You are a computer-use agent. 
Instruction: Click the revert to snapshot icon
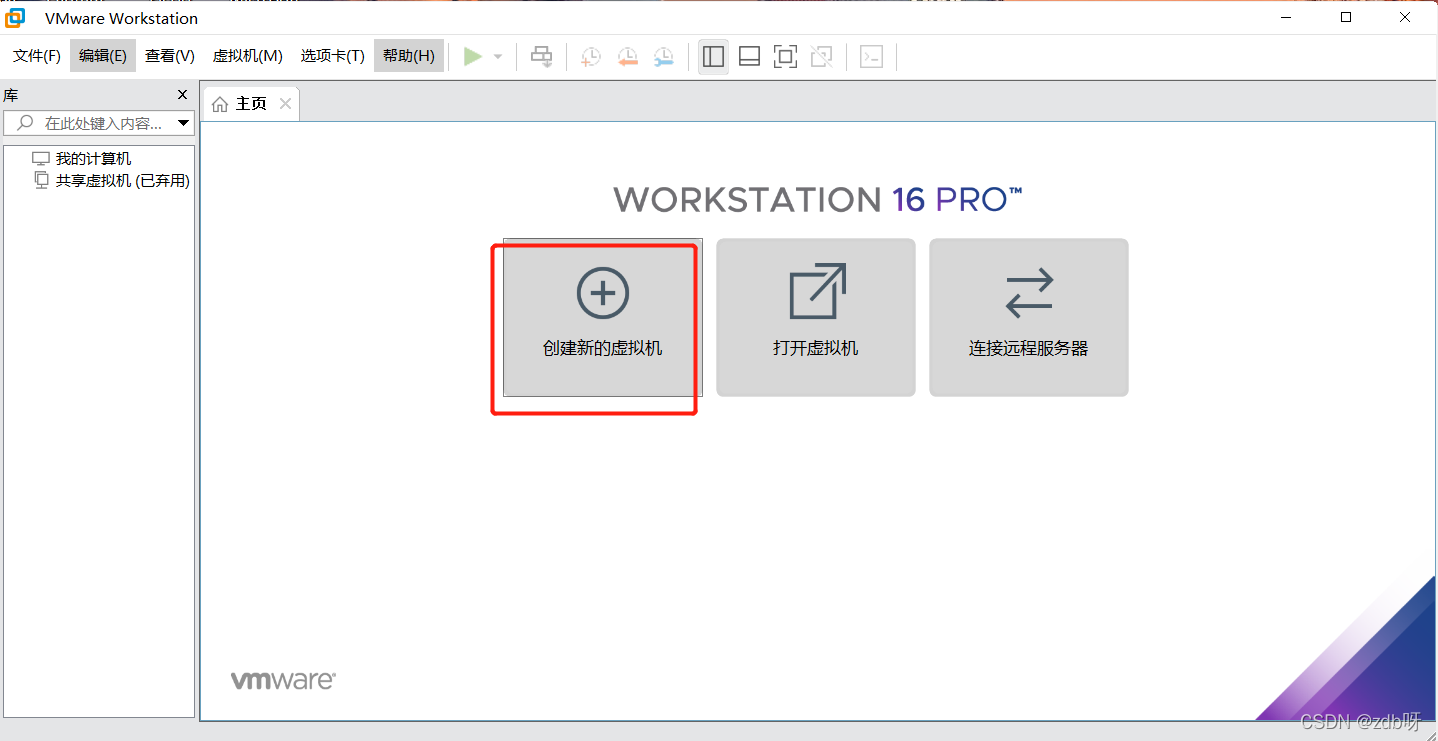(x=627, y=57)
